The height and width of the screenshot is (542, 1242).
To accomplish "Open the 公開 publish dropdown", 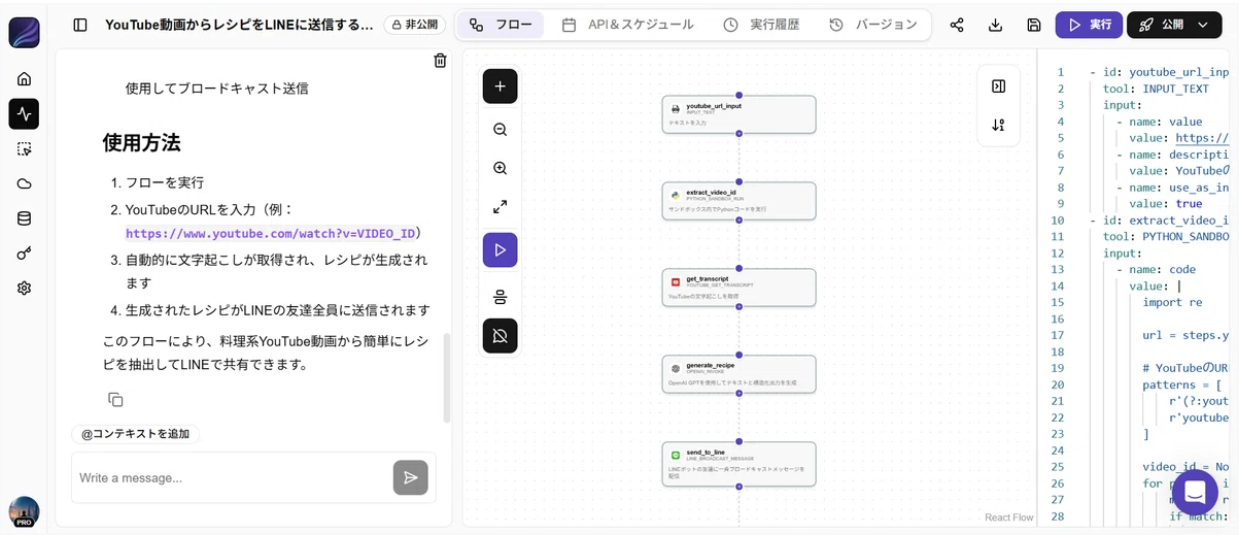I will (x=1174, y=25).
